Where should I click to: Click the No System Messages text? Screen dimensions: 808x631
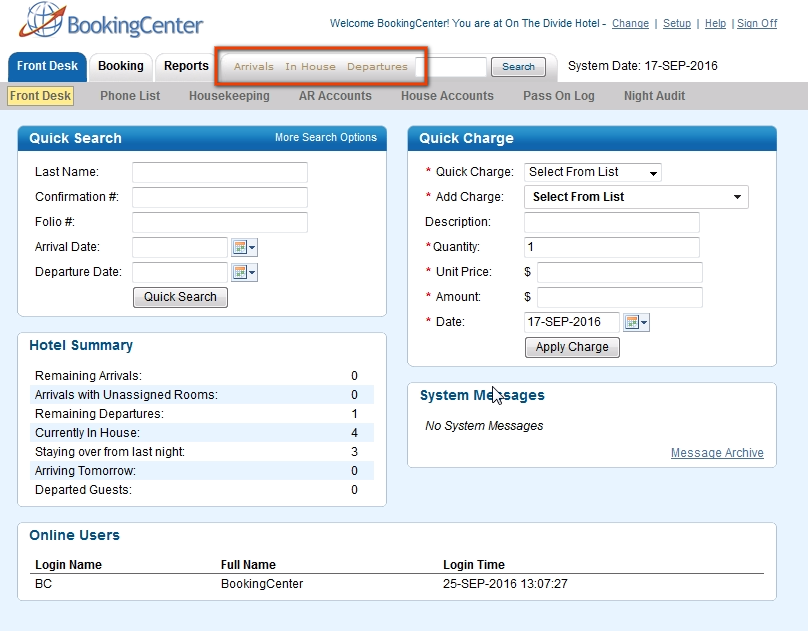pos(484,425)
